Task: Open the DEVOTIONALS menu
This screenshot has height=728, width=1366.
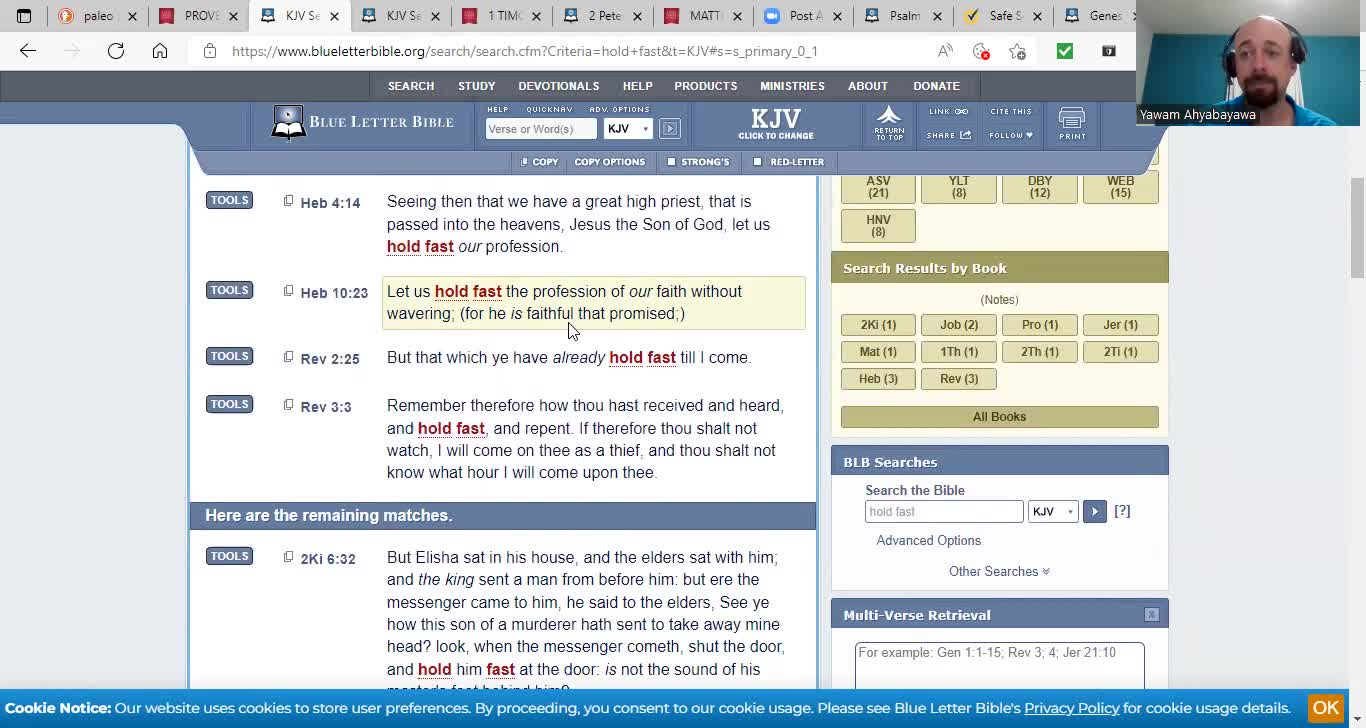Action: tap(558, 86)
